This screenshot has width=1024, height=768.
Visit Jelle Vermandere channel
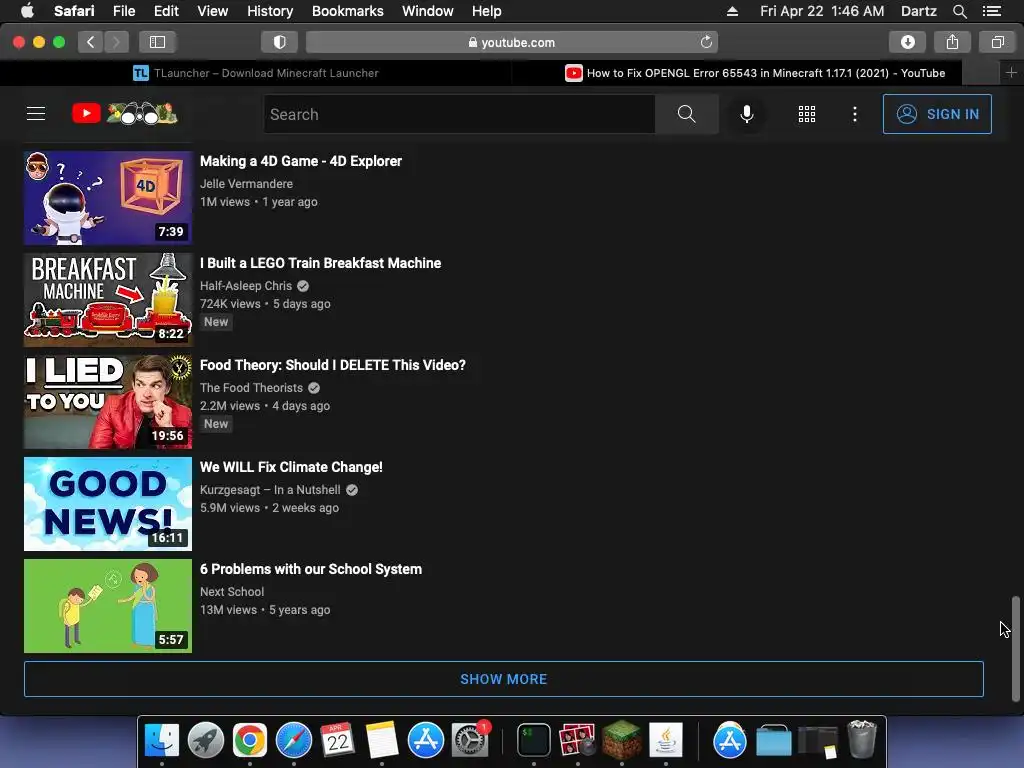[246, 184]
